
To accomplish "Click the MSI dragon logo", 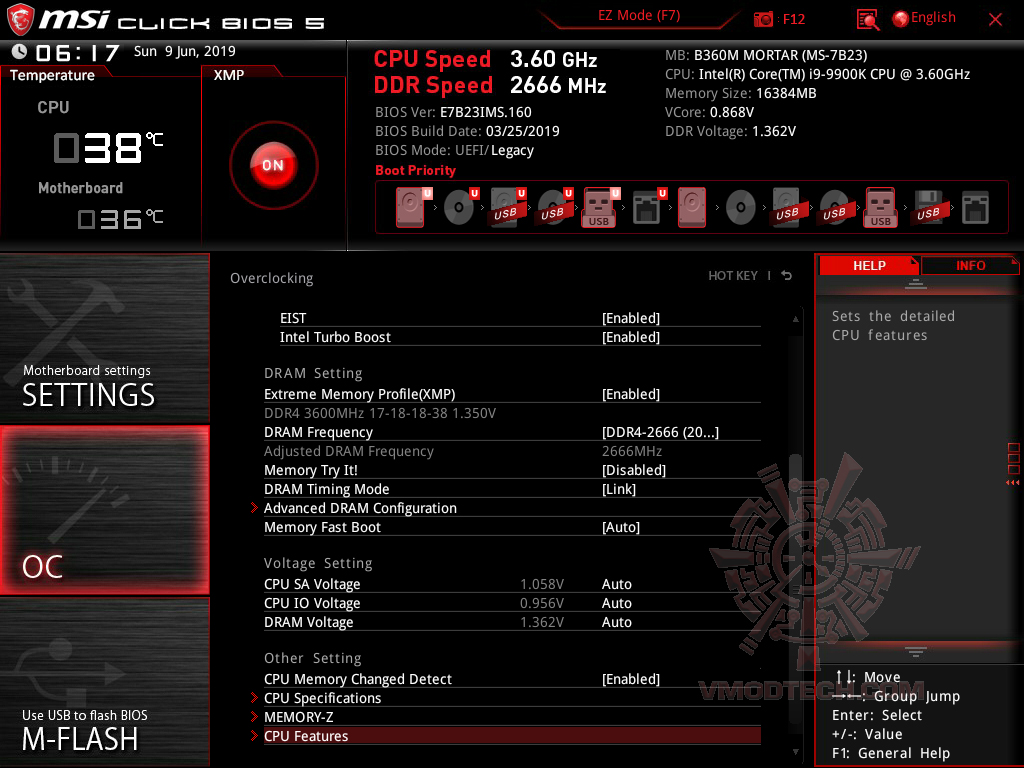I will click(21, 17).
